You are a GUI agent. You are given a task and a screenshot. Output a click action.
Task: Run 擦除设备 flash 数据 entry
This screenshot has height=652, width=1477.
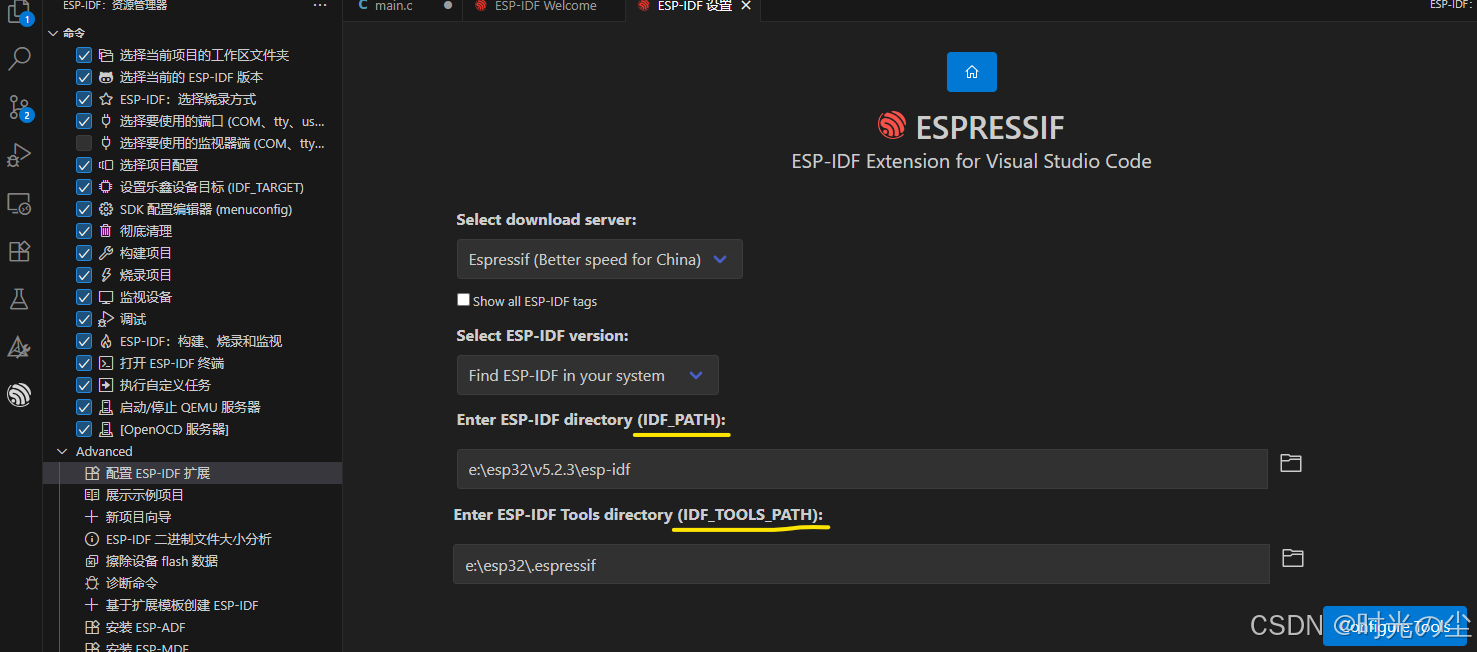(x=193, y=561)
